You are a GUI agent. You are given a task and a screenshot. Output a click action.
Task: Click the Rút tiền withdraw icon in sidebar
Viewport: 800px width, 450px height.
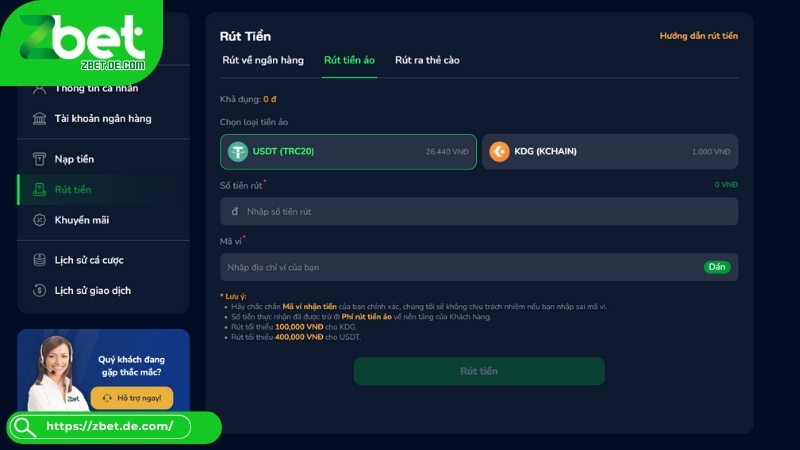click(39, 189)
